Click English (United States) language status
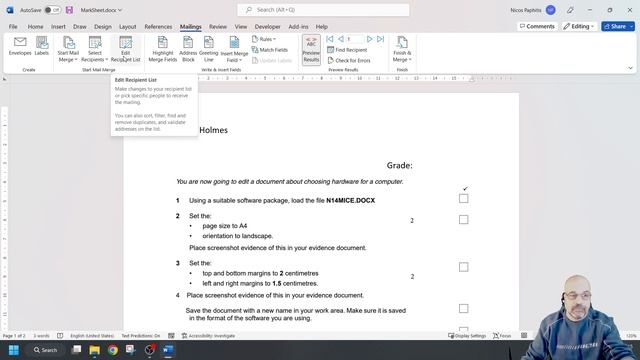 pos(92,336)
